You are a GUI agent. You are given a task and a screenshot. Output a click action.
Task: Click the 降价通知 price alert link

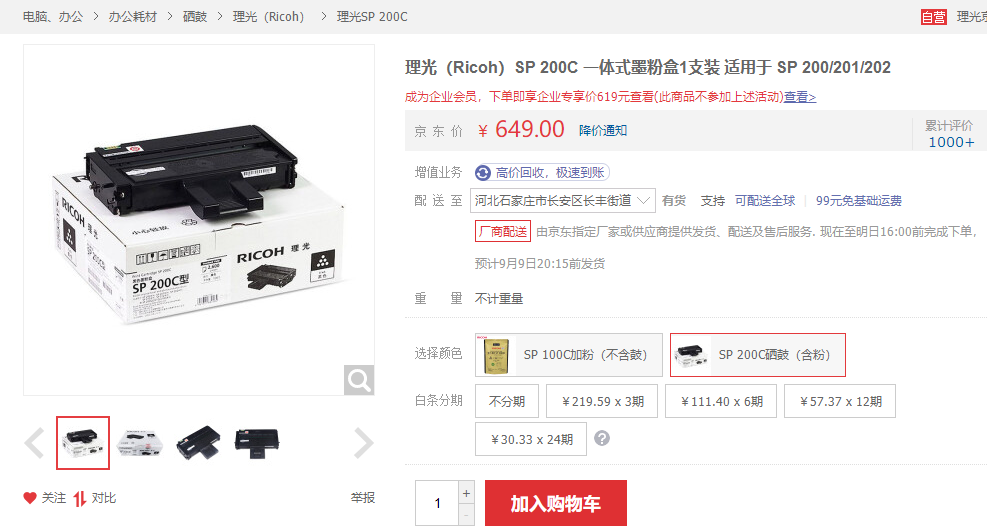click(x=603, y=130)
